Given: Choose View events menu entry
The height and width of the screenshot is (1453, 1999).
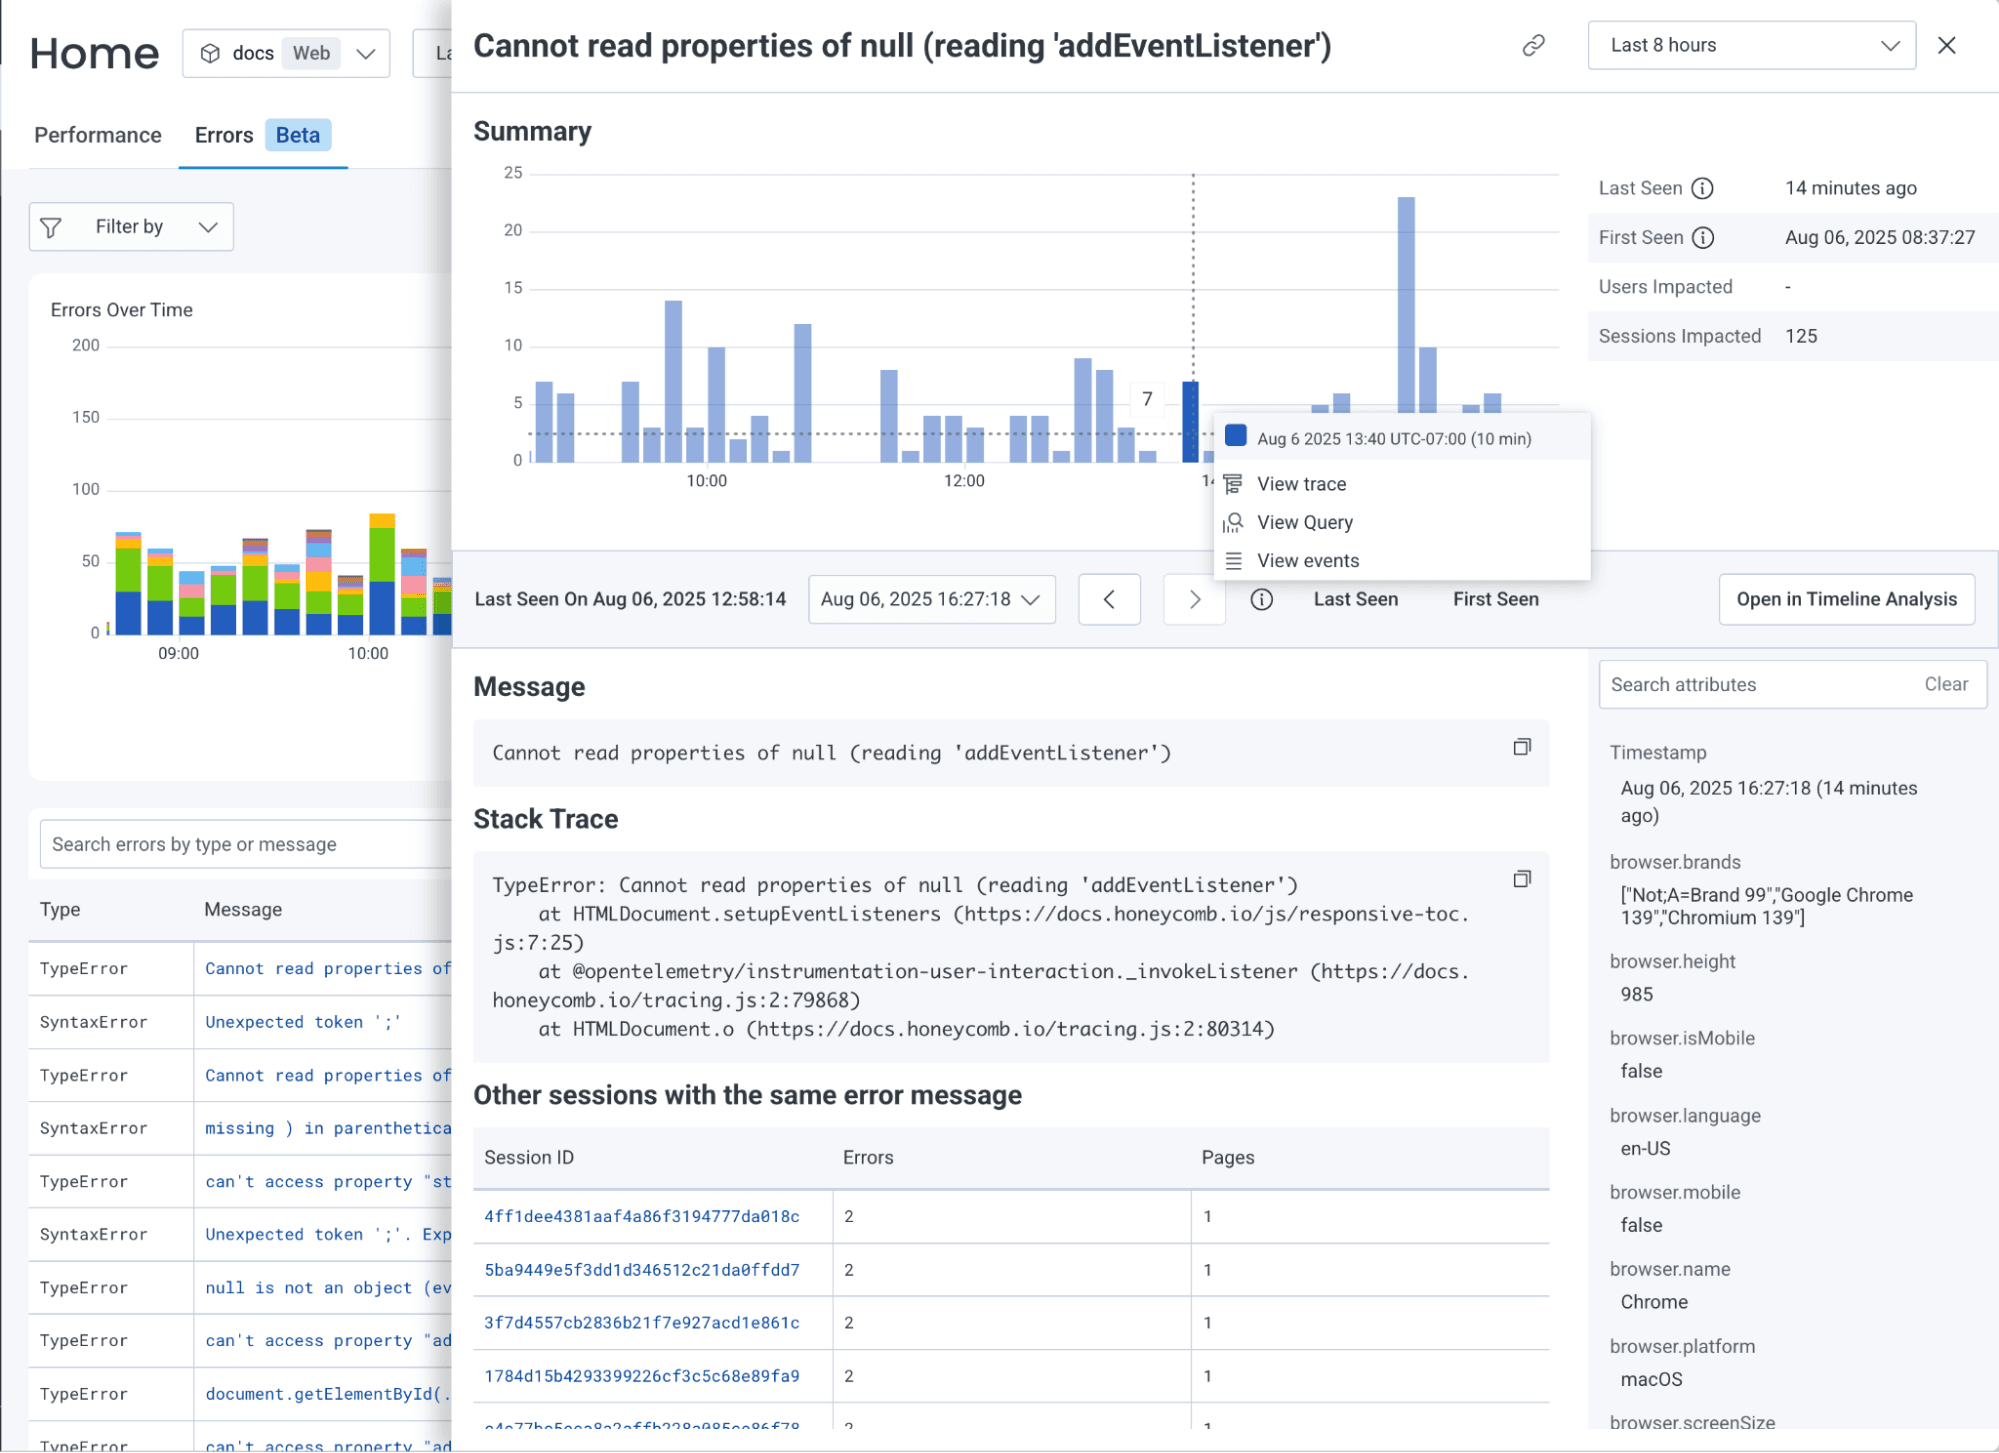Looking at the screenshot, I should [x=1307, y=561].
